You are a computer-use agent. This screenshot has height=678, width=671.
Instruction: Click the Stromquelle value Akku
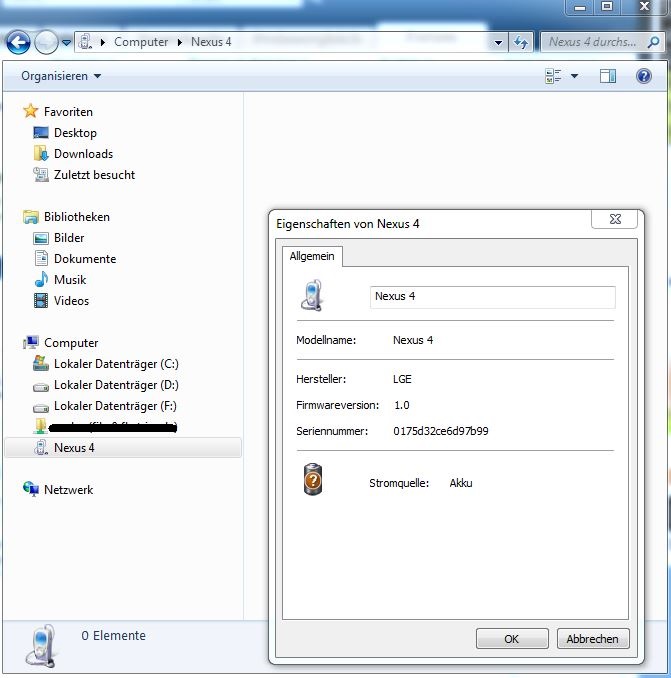click(461, 483)
